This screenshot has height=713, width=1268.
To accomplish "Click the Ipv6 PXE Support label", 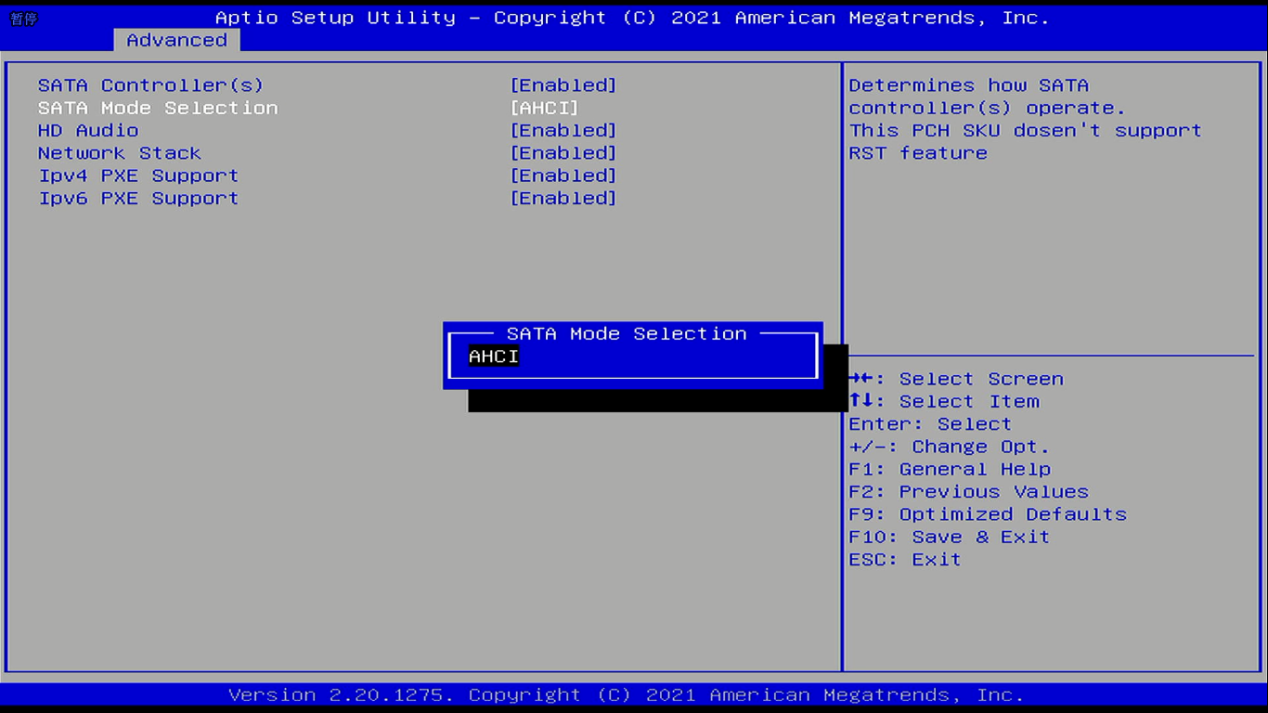I will click(138, 198).
